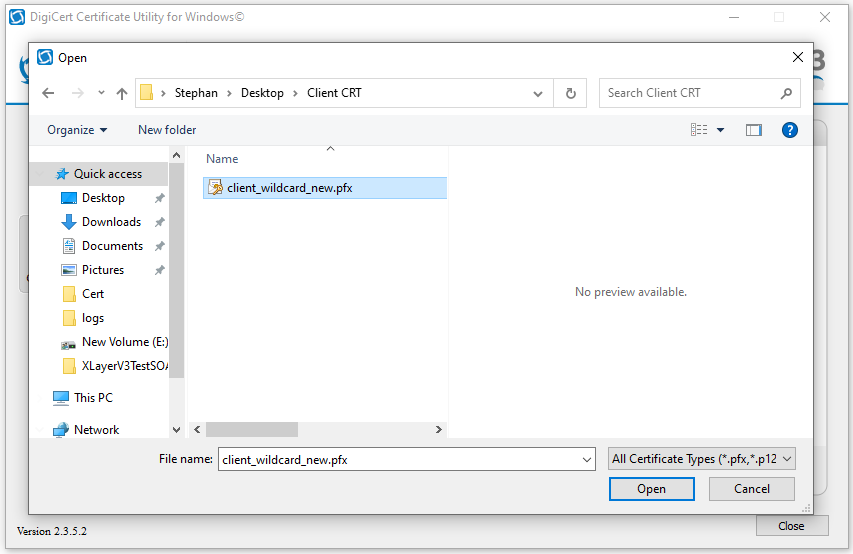Click the Pictures icon
Image resolution: width=853 pixels, height=554 pixels.
coord(69,270)
